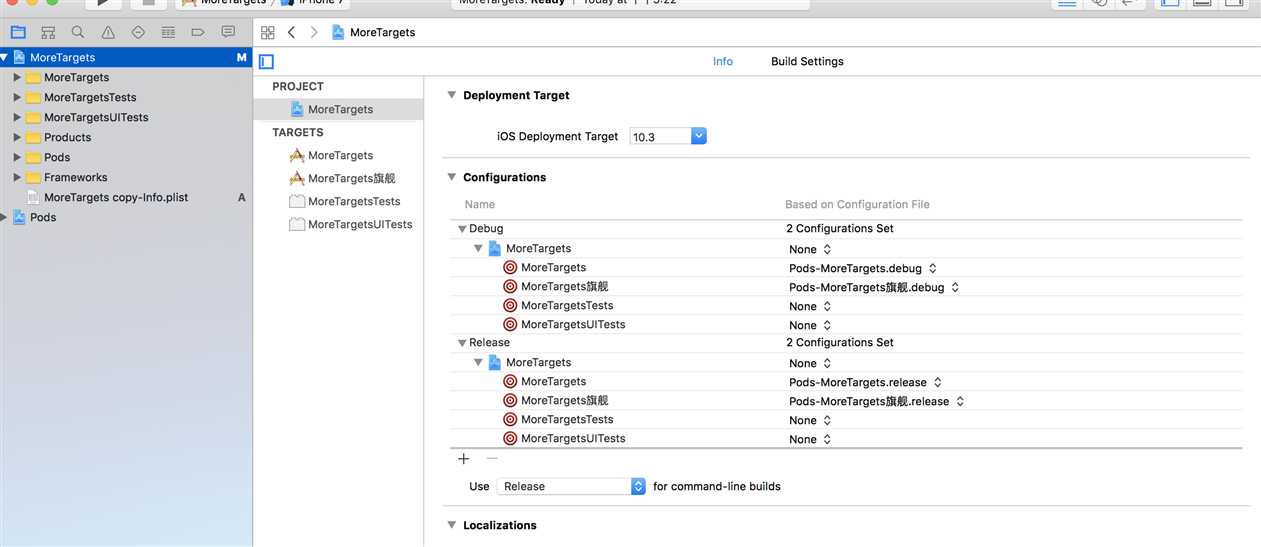This screenshot has width=1261, height=547.
Task: Collapse the Debug configuration row
Action: (462, 229)
